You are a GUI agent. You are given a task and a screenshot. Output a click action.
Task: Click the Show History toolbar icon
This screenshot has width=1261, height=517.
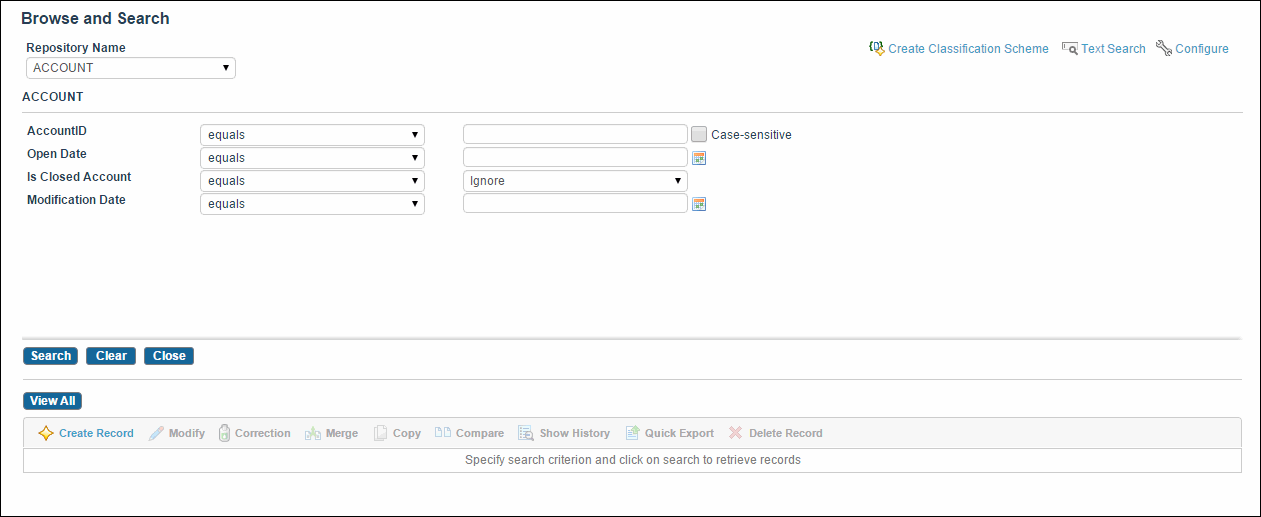(x=526, y=433)
